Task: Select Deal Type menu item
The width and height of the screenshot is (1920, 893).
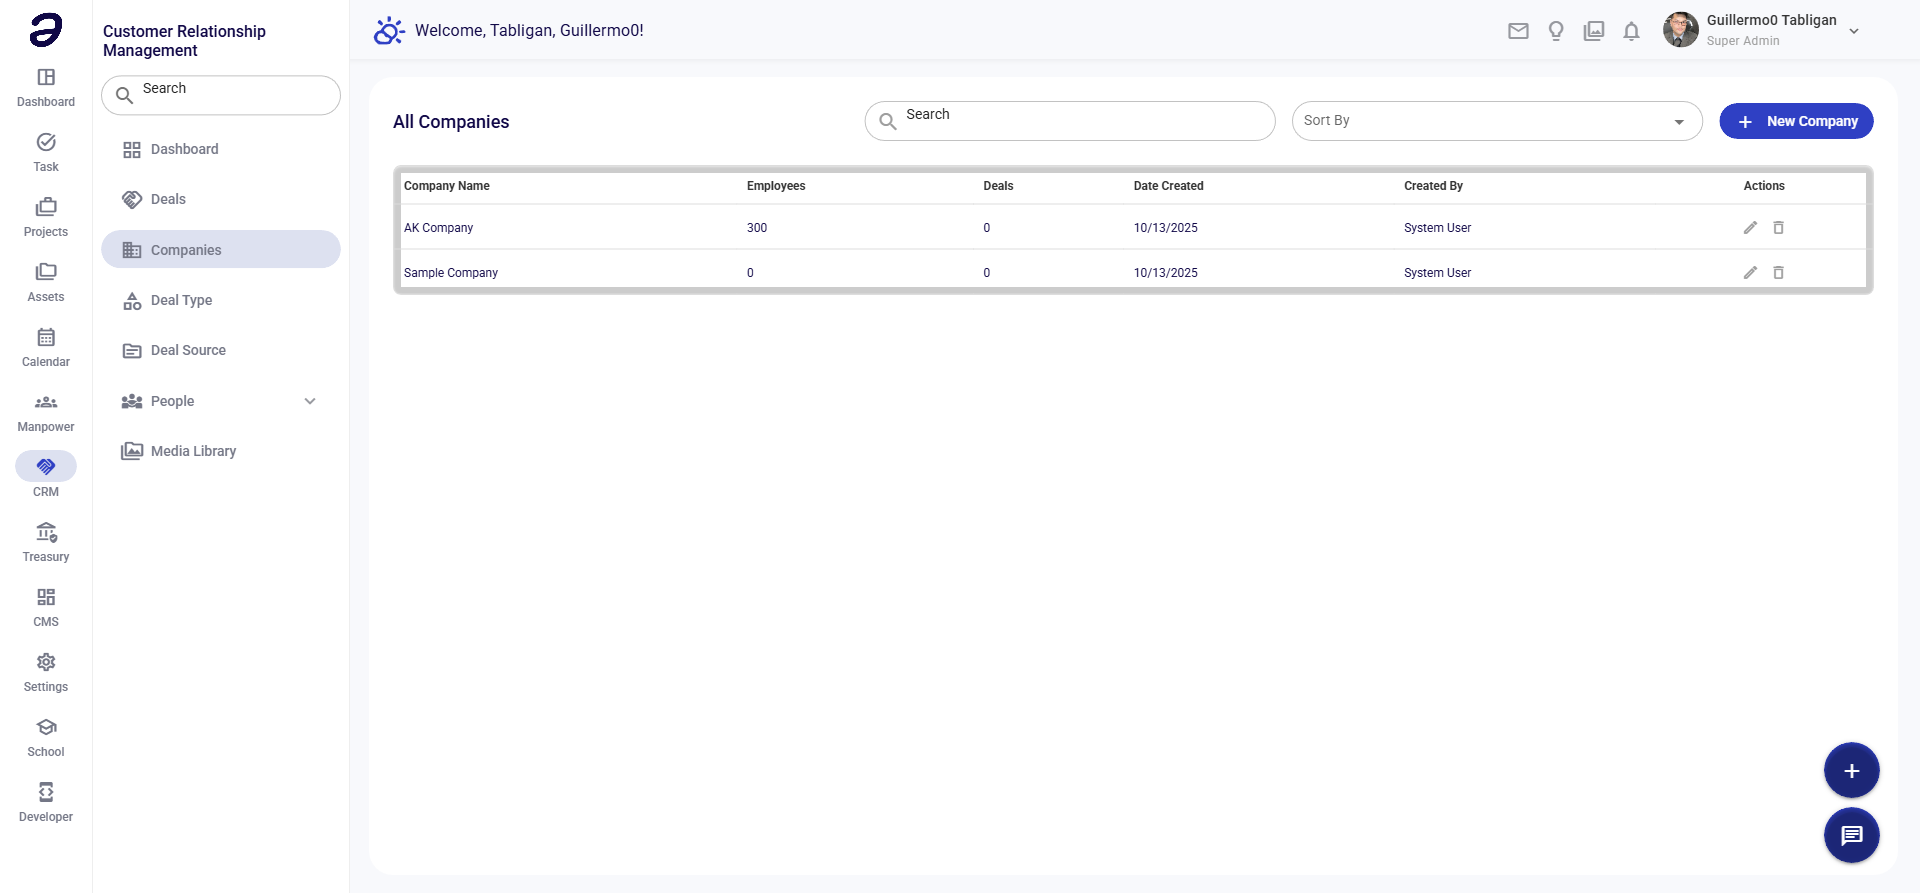Action: click(x=181, y=300)
